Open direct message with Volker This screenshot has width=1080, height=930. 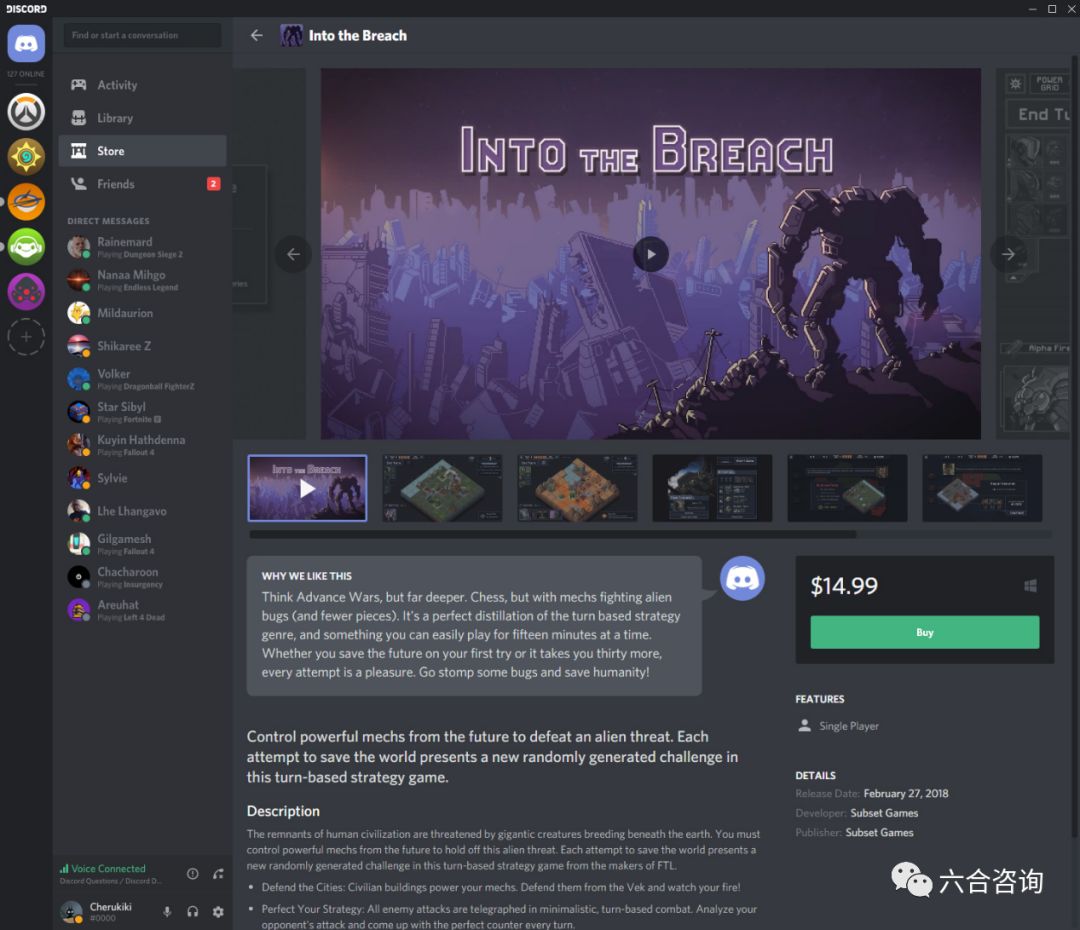coord(143,379)
